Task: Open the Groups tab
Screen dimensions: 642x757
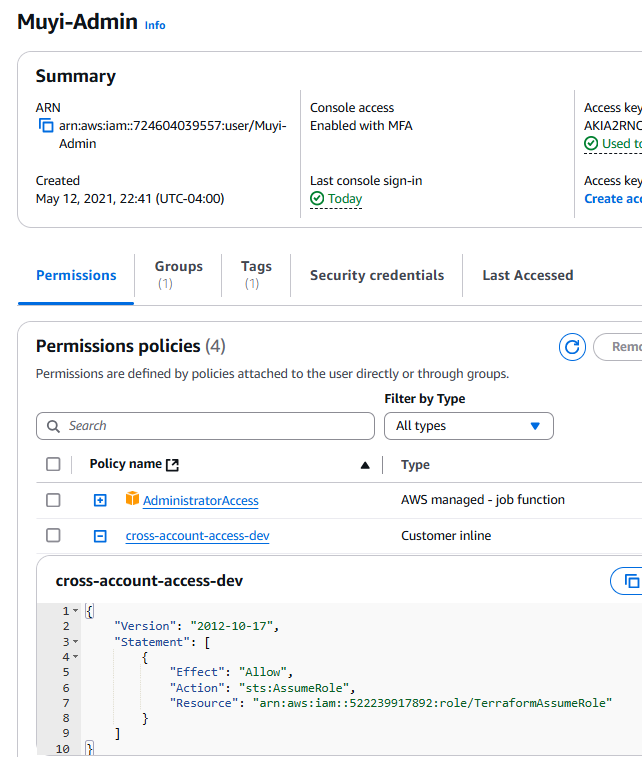Action: 179,274
